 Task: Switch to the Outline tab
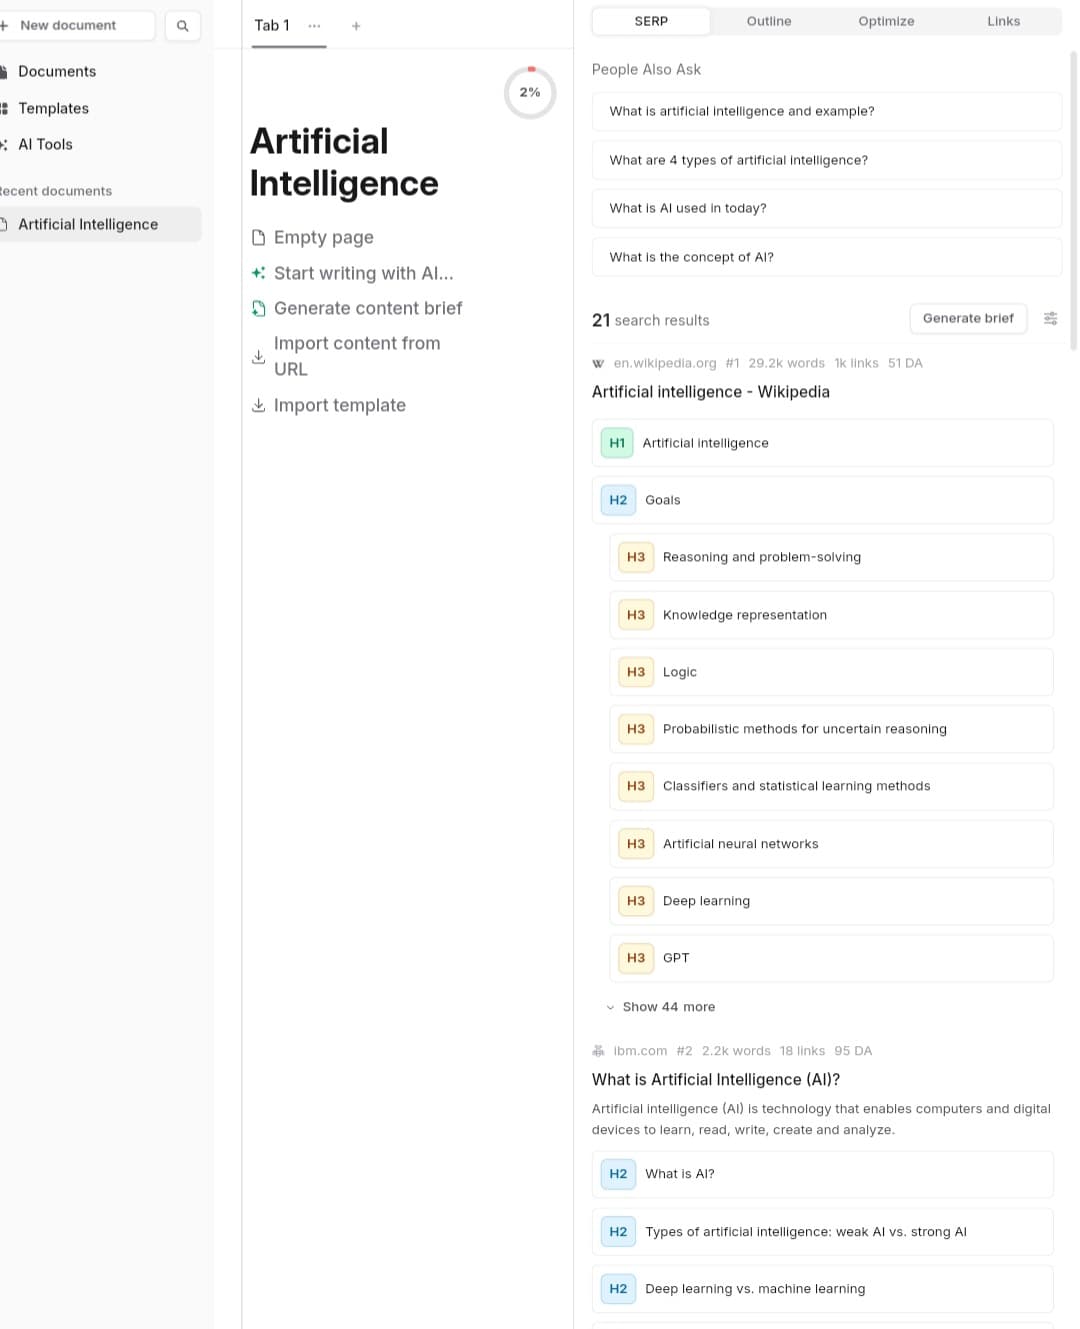point(768,21)
